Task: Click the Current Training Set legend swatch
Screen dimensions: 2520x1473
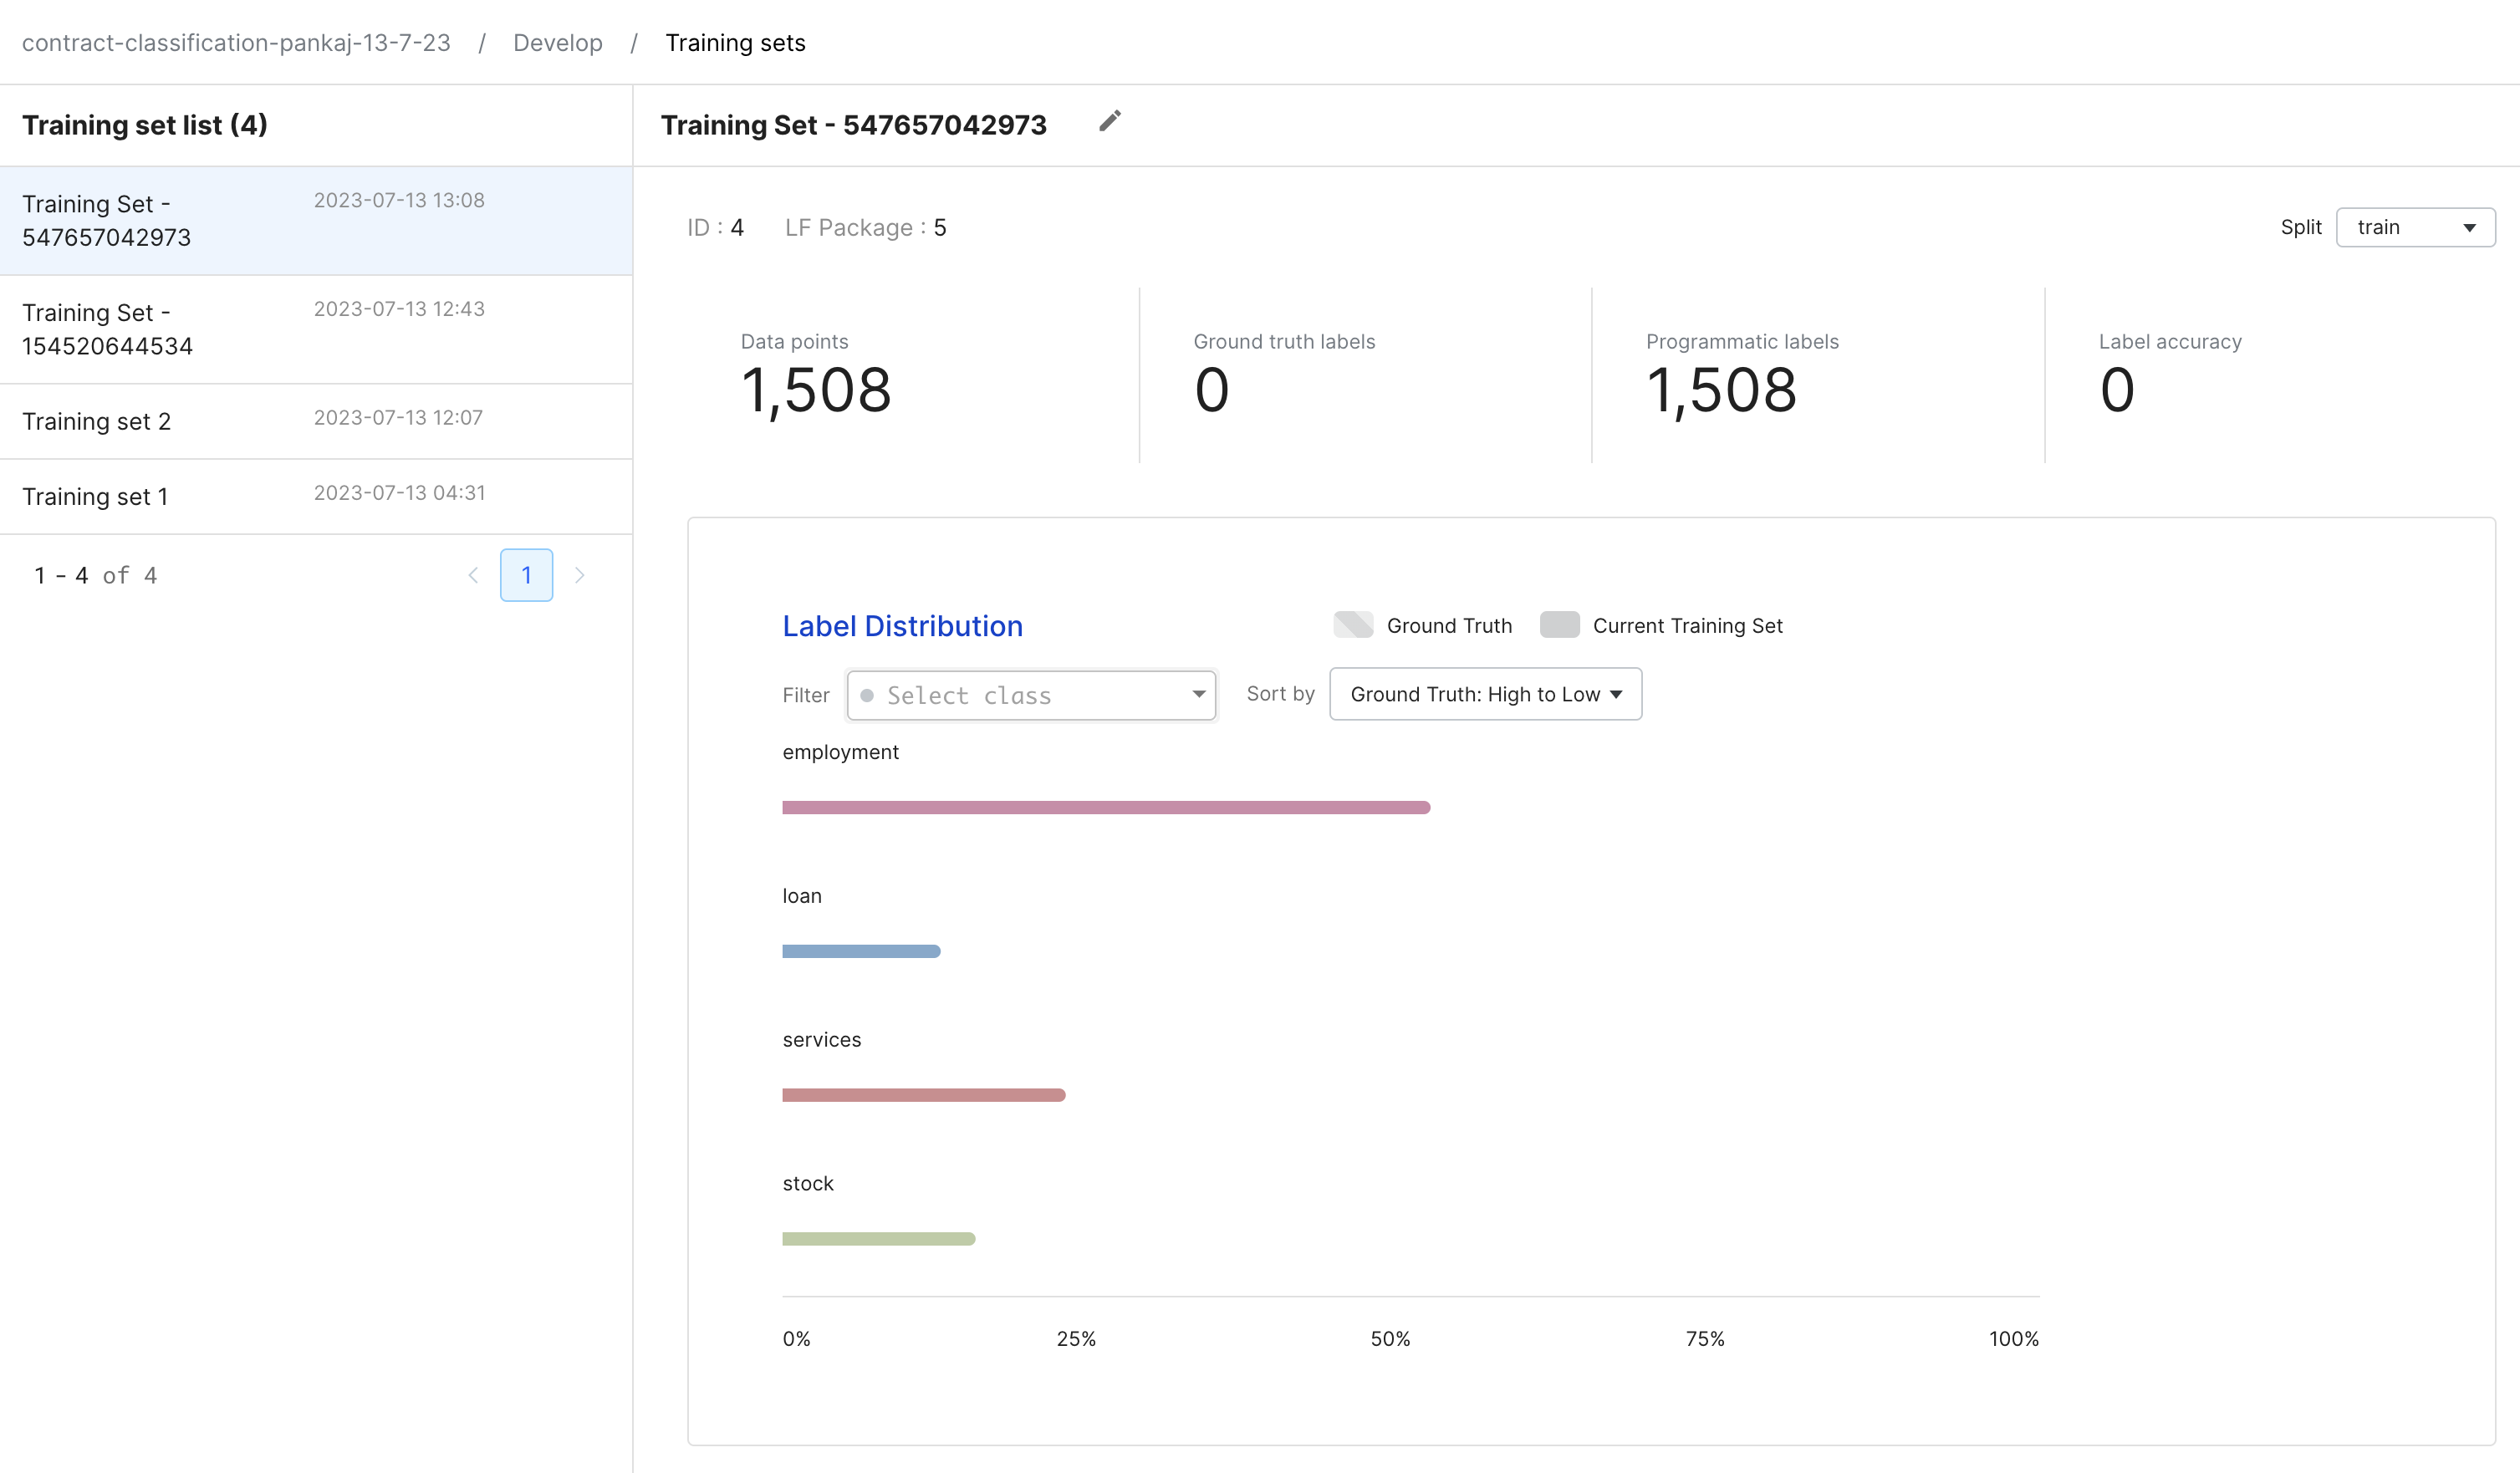Action: click(x=1559, y=625)
